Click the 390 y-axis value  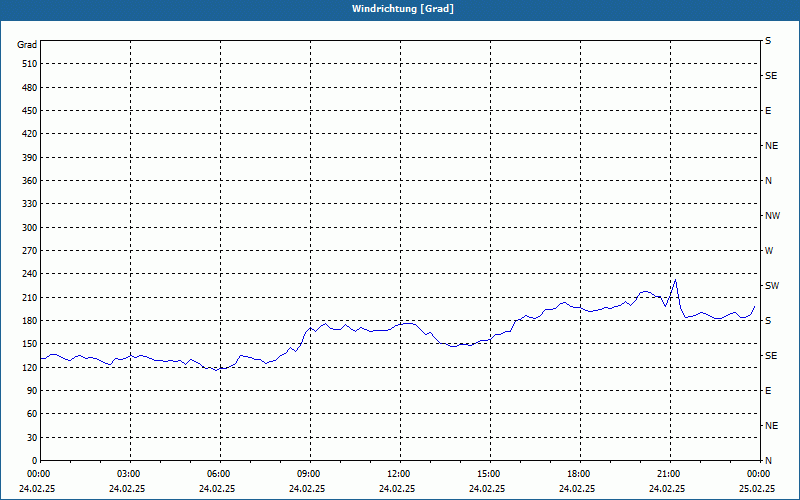coord(30,158)
